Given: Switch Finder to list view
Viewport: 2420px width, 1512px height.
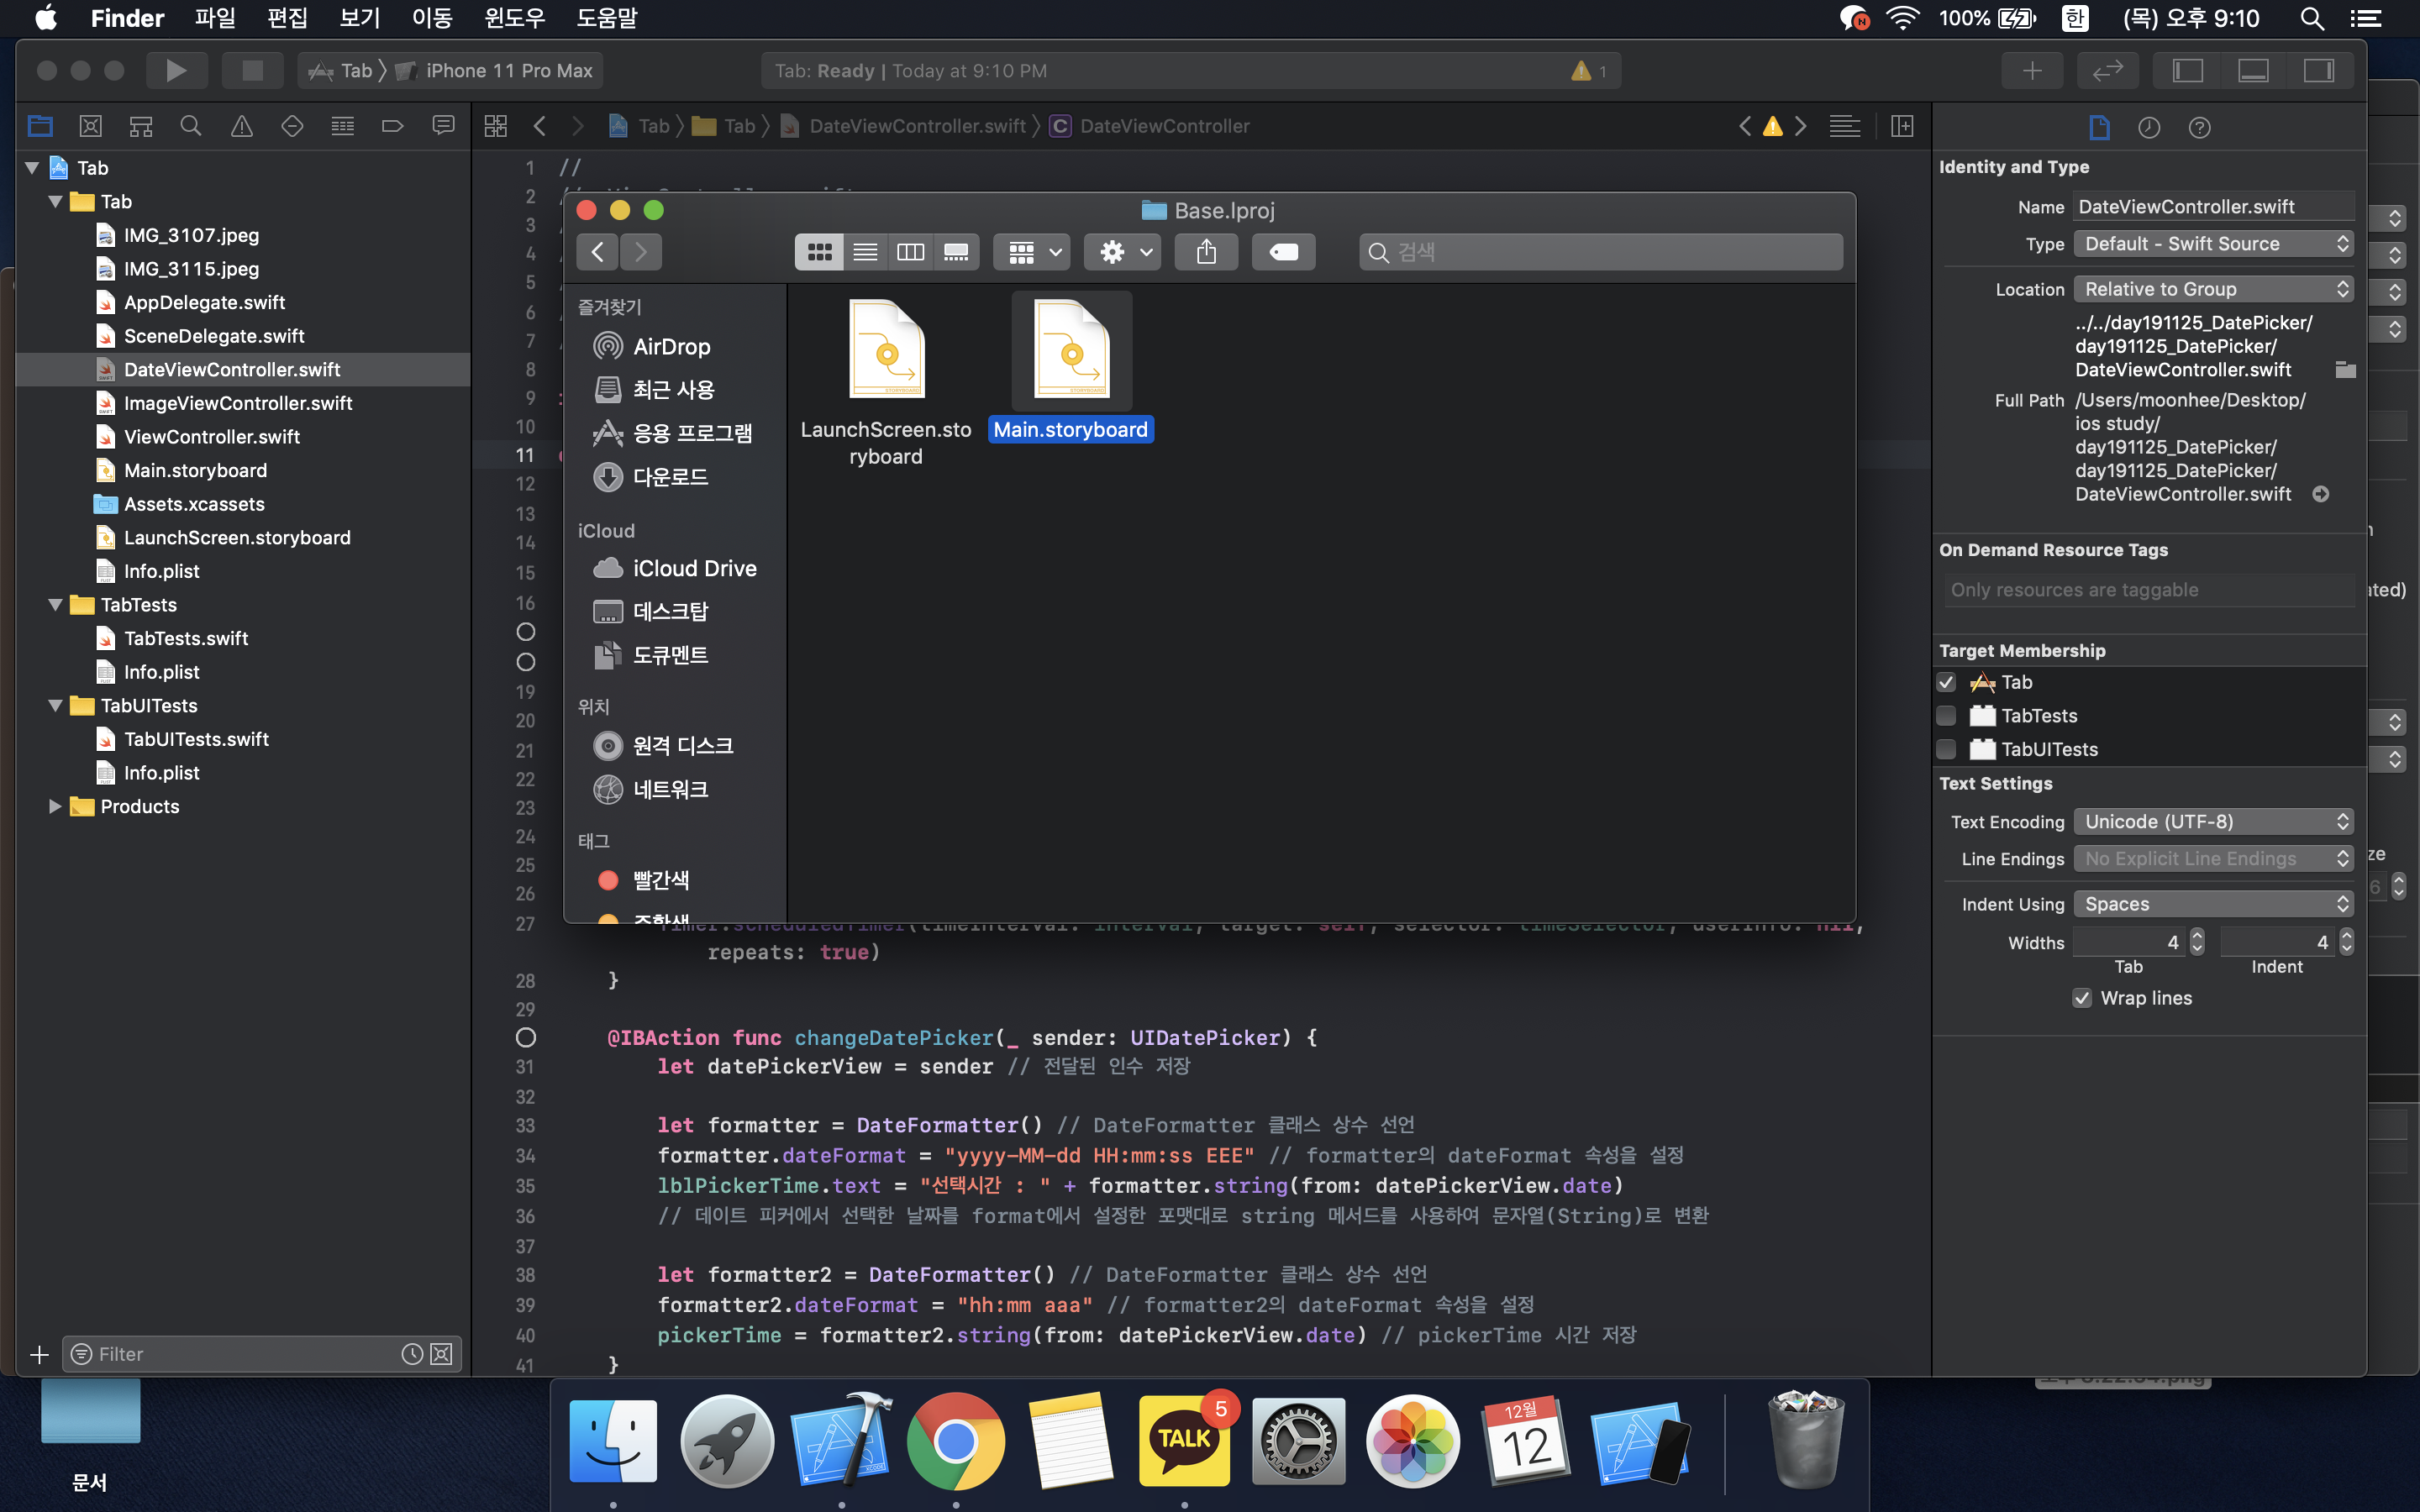Looking at the screenshot, I should coord(865,252).
